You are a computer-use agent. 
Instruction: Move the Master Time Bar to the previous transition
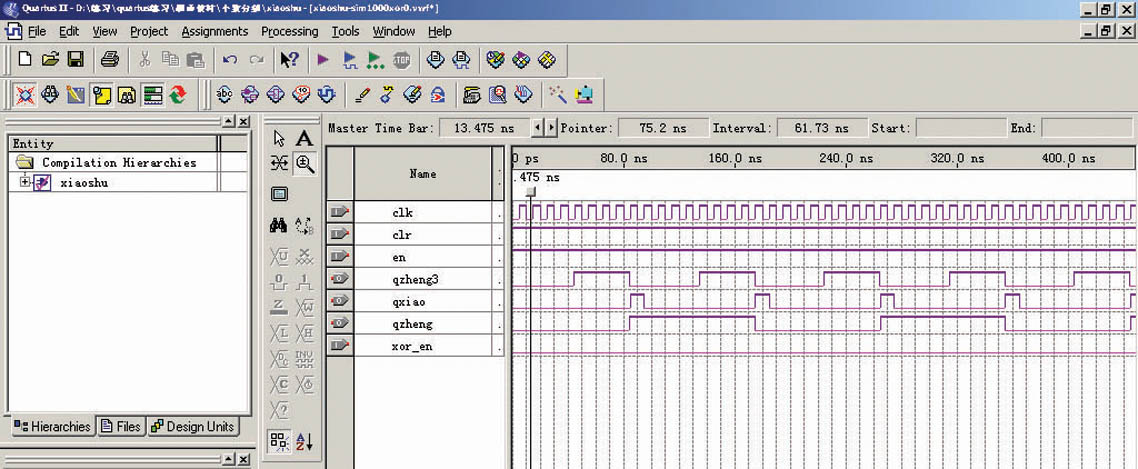[537, 128]
